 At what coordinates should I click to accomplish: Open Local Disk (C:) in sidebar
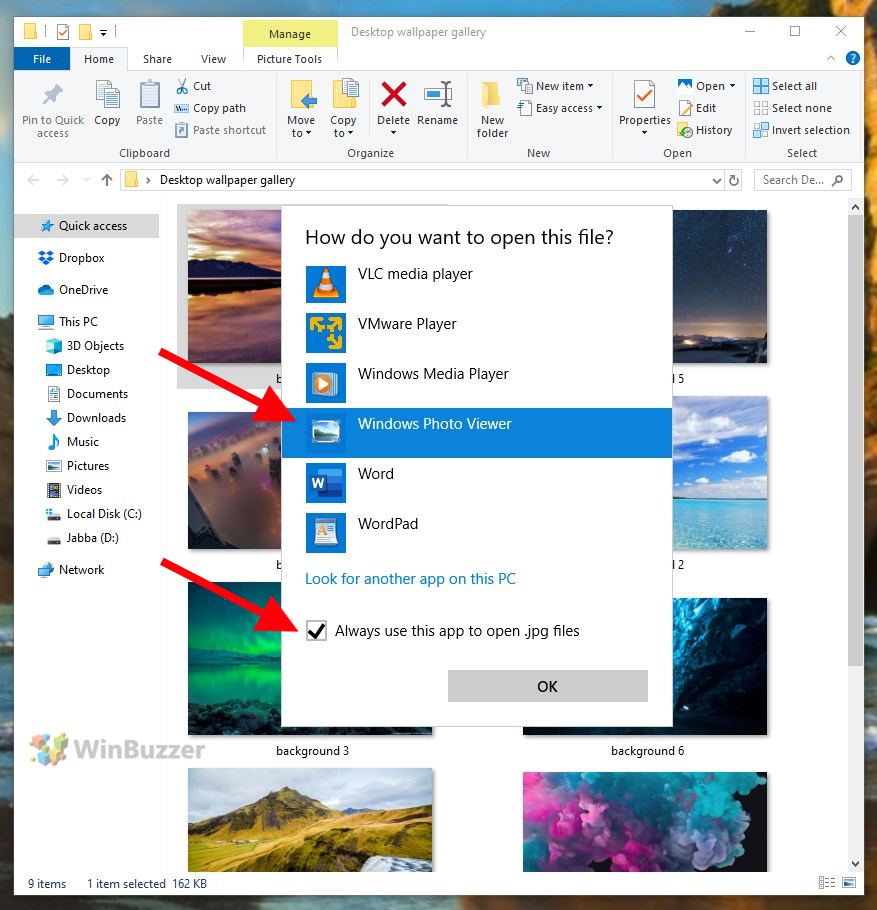93,514
